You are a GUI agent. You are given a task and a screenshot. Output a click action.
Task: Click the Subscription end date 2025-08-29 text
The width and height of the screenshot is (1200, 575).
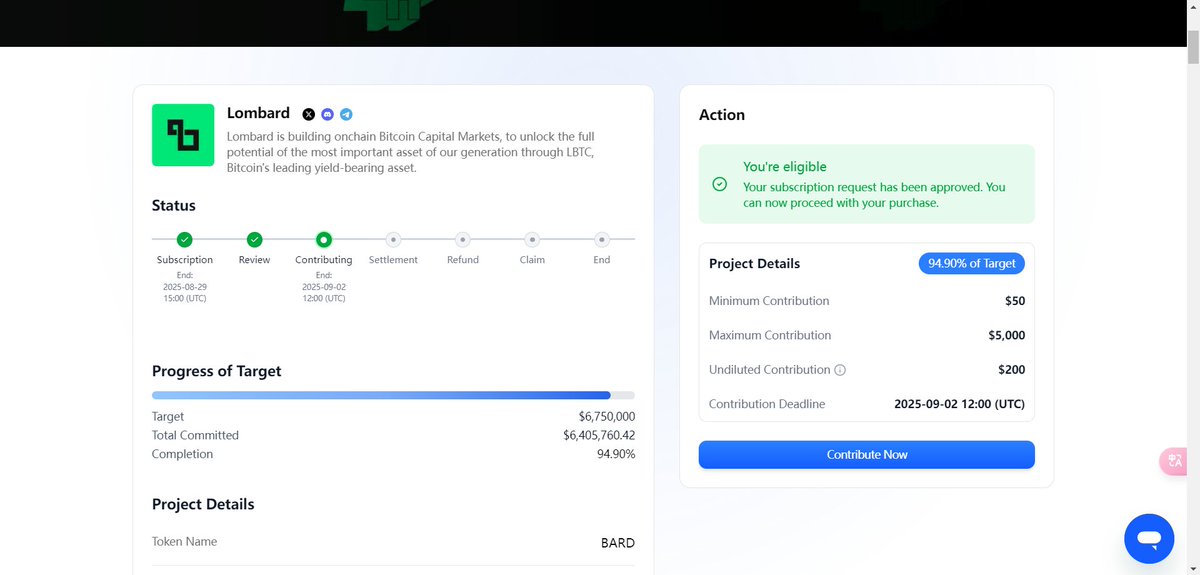pos(185,286)
